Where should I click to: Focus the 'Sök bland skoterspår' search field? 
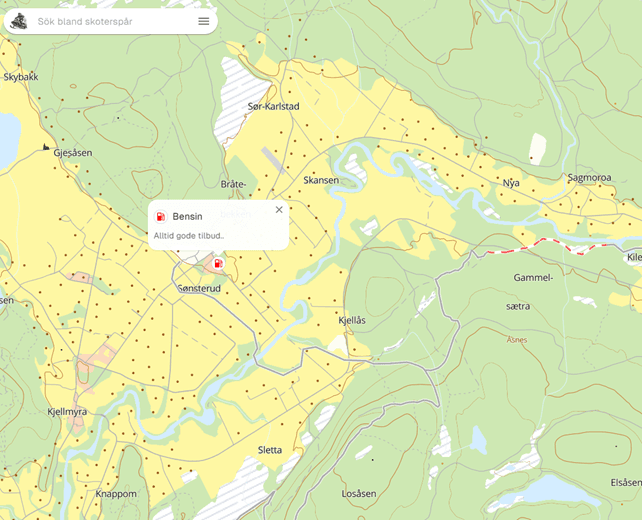[x=110, y=21]
